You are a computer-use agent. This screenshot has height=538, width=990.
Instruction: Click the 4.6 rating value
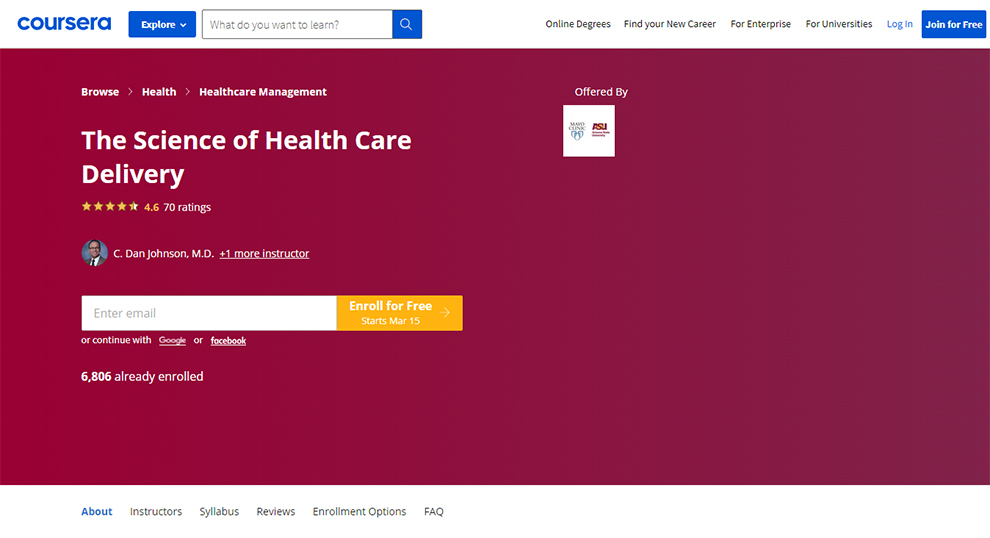pos(152,207)
